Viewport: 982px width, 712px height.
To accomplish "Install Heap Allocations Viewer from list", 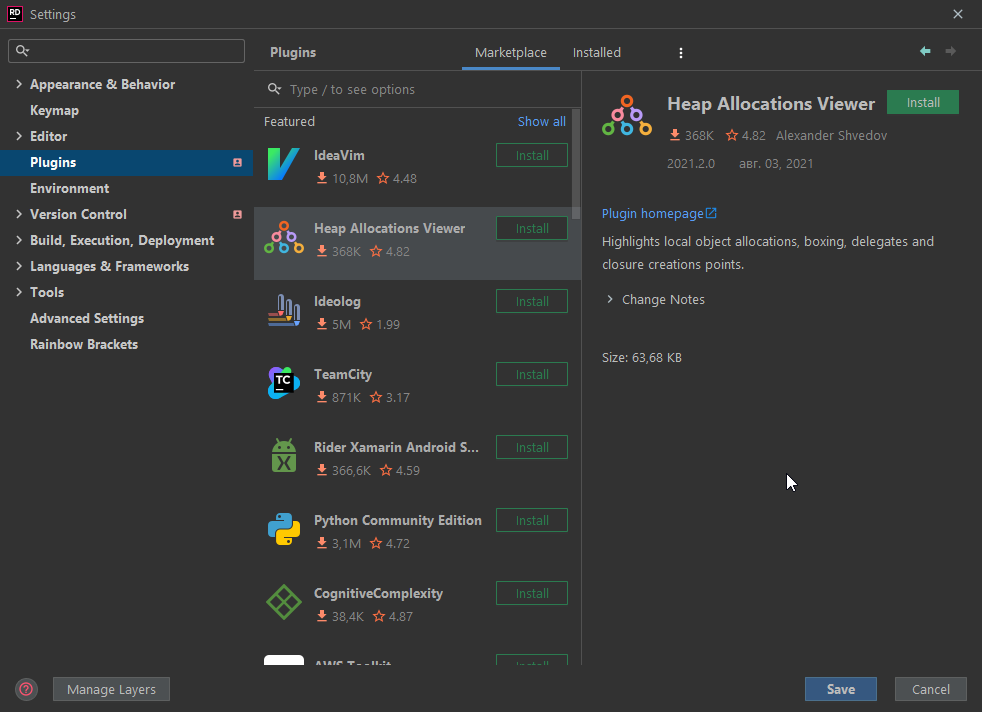I will 532,229.
